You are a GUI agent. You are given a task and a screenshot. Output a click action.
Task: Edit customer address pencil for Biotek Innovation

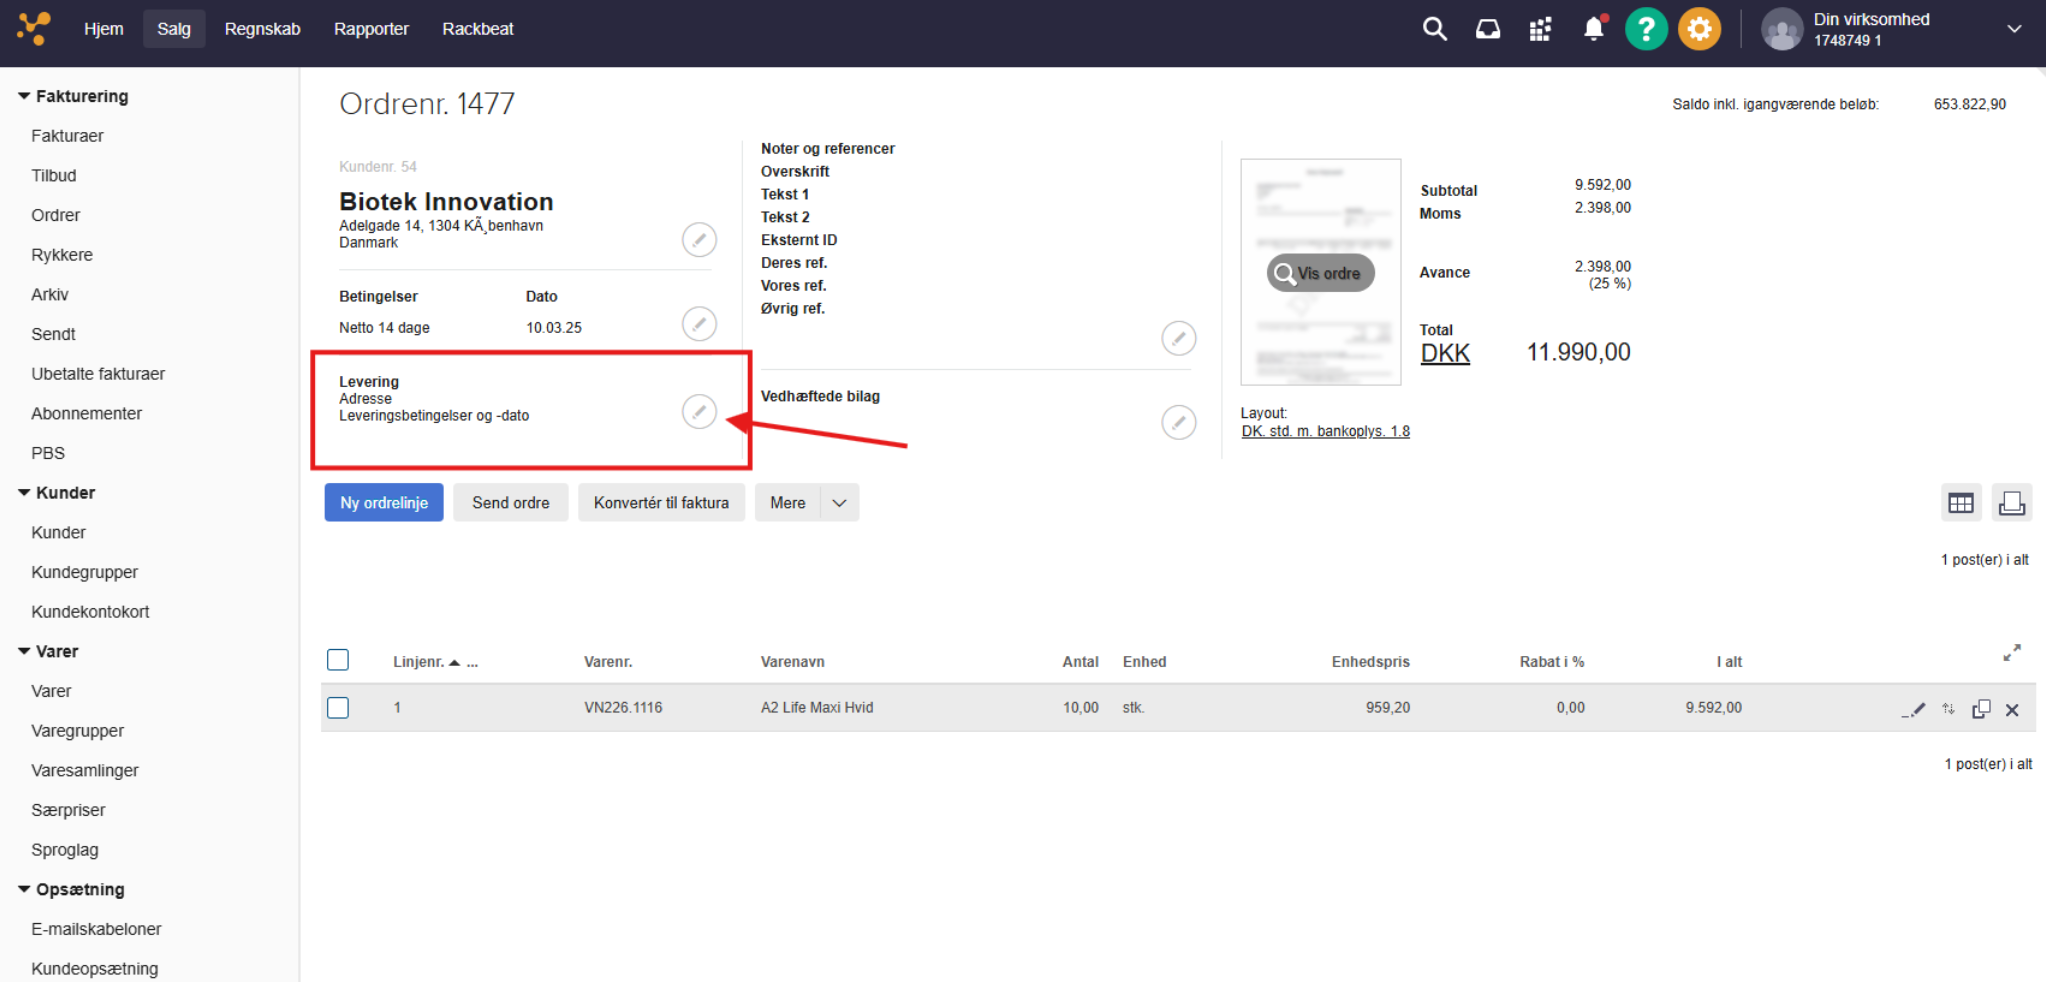pyautogui.click(x=699, y=240)
